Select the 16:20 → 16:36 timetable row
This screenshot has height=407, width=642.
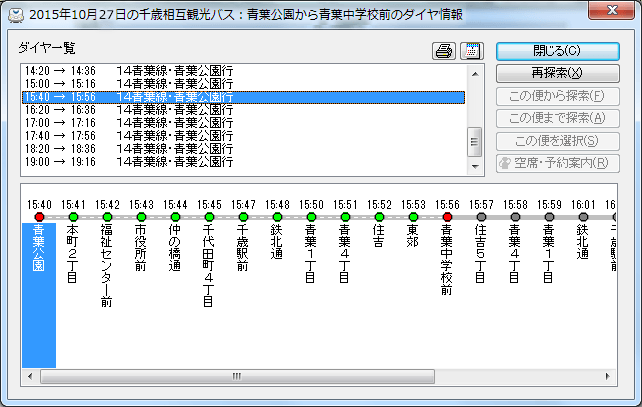click(x=128, y=110)
